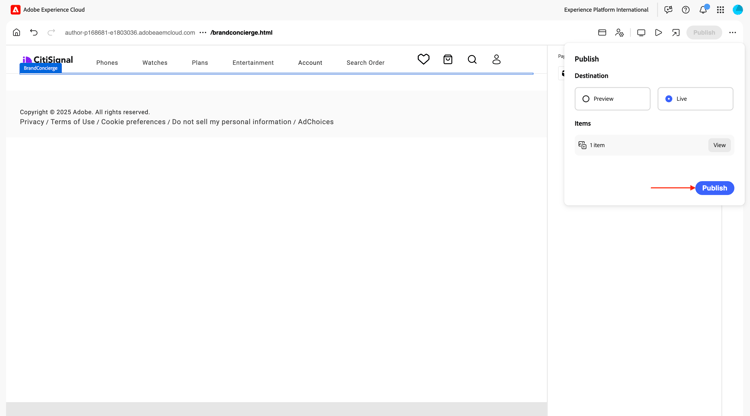Screen dimensions: 750x416
Task: Click the Experience Platform International organization name
Action: click(x=606, y=10)
